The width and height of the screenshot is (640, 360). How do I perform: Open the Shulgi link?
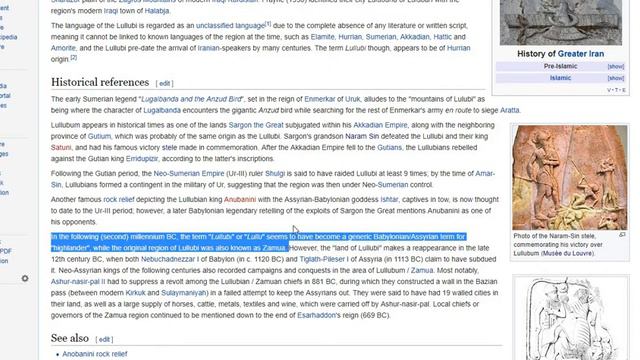(x=275, y=173)
